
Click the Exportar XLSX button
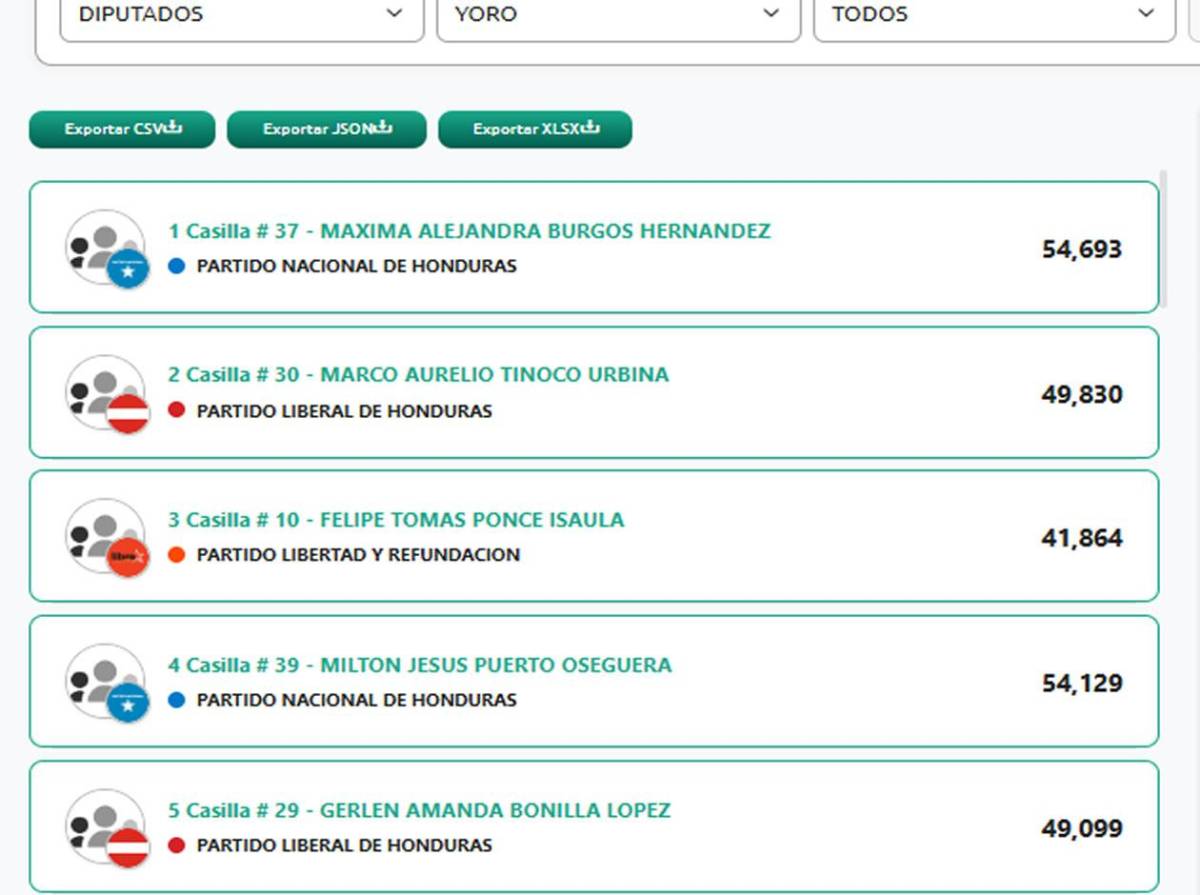coord(535,128)
